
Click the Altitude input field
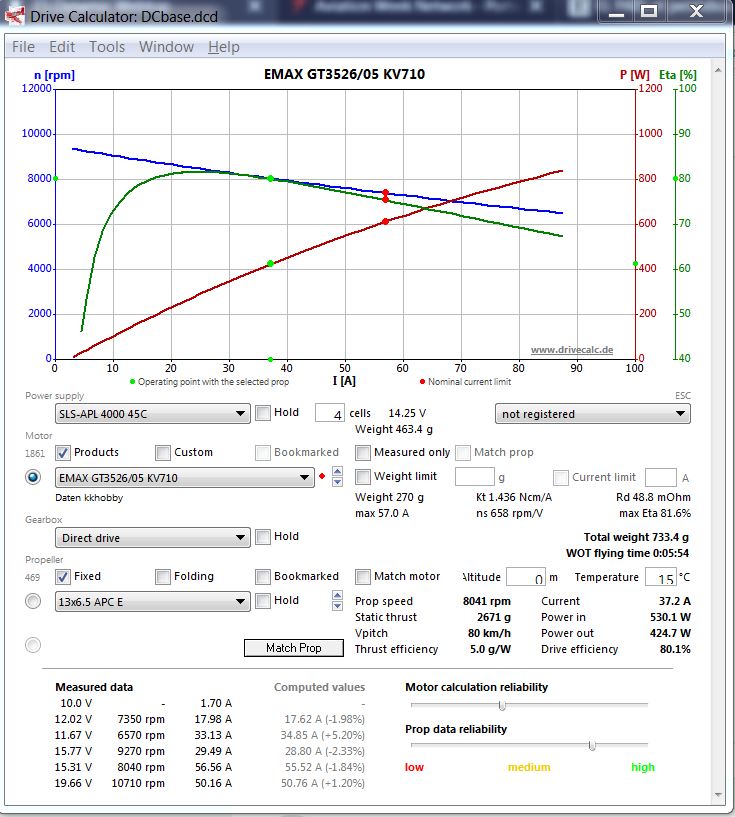point(524,578)
